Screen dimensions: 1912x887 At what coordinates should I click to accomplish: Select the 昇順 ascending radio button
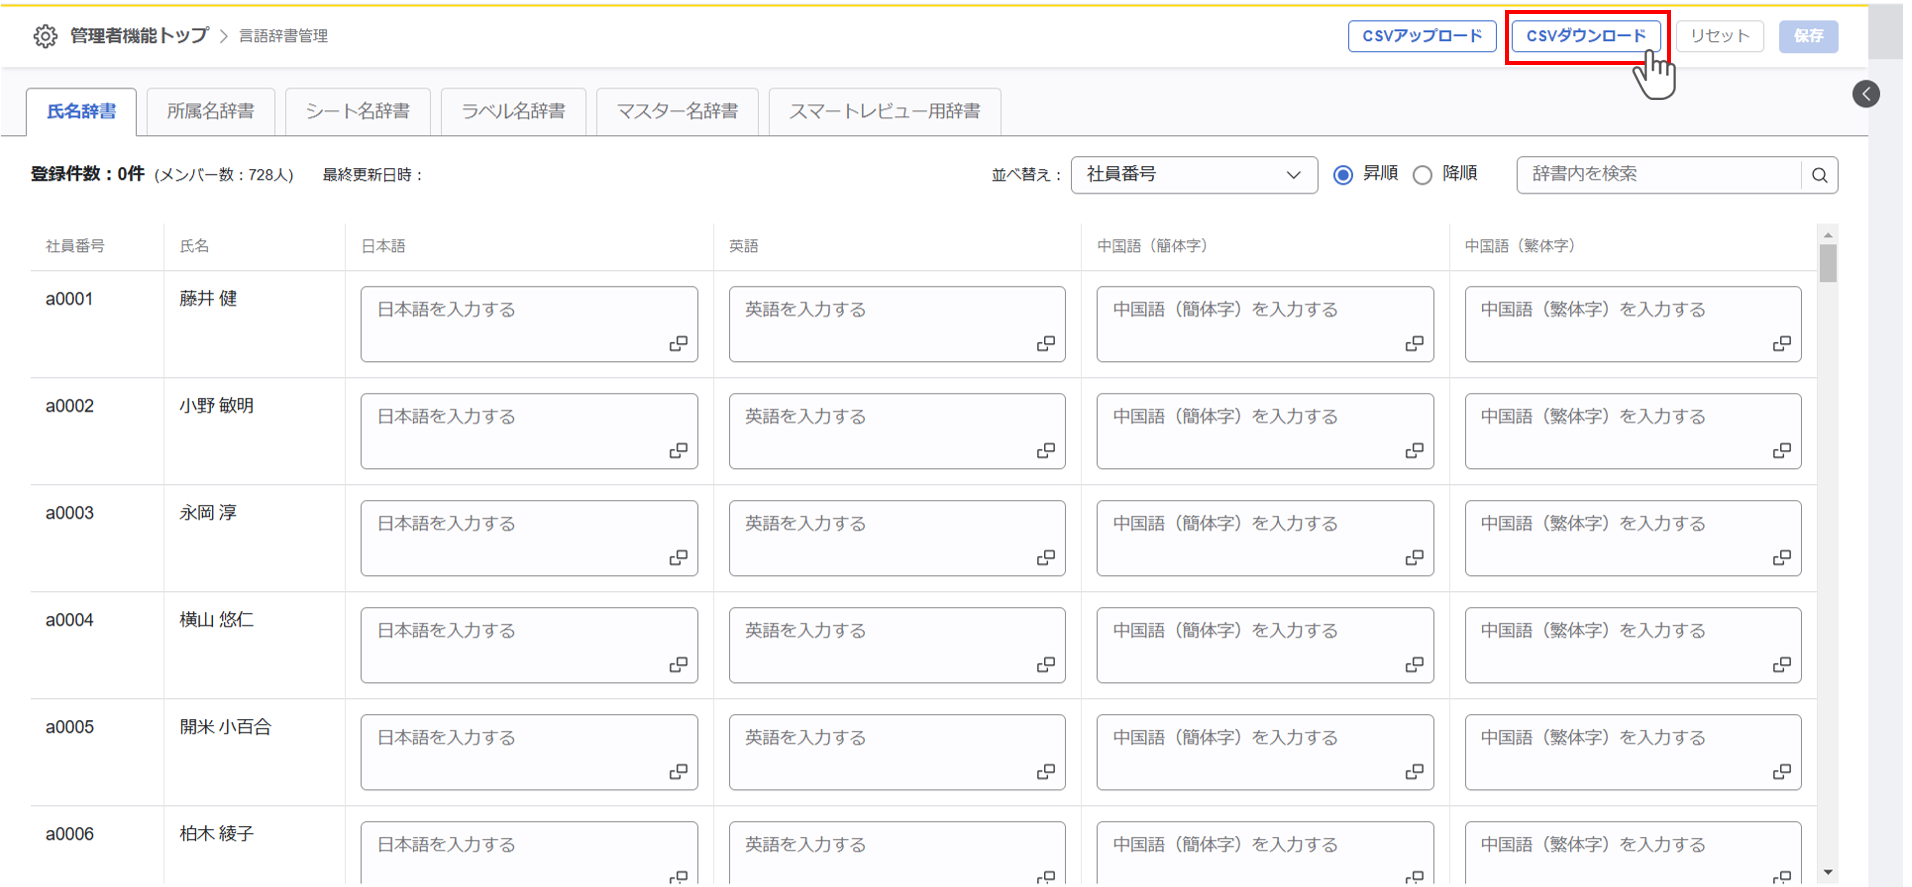tap(1343, 175)
